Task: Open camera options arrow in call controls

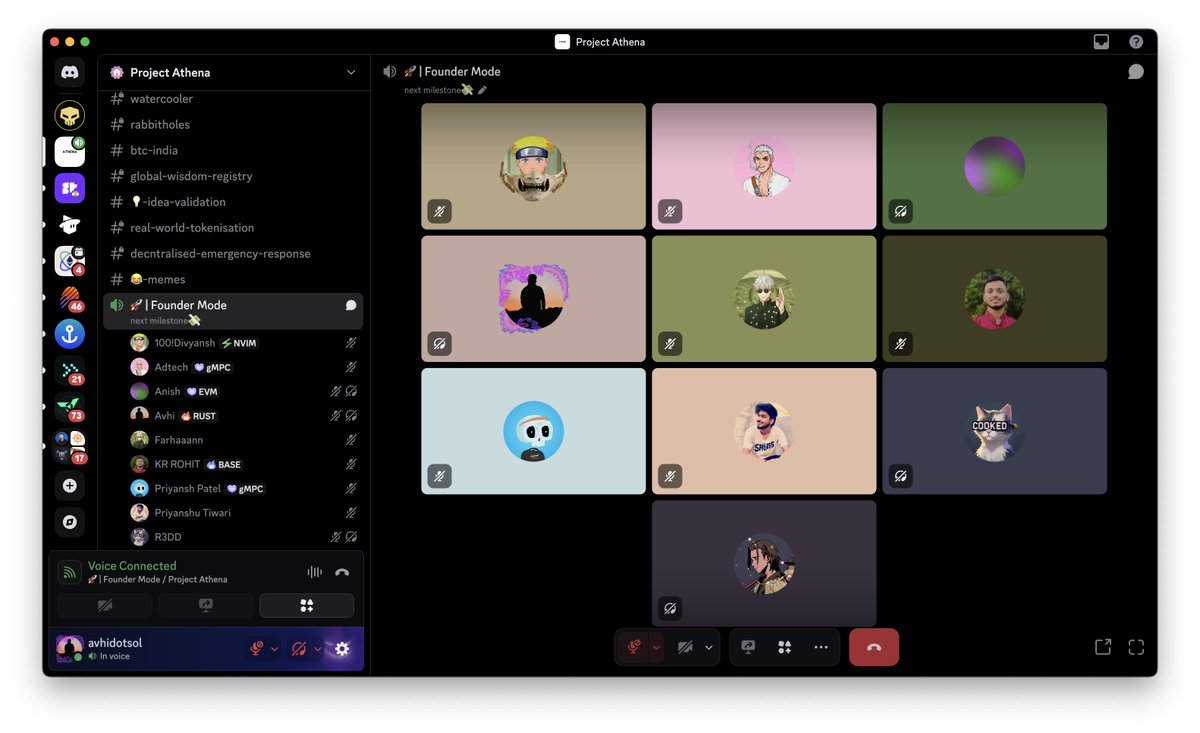Action: [709, 647]
